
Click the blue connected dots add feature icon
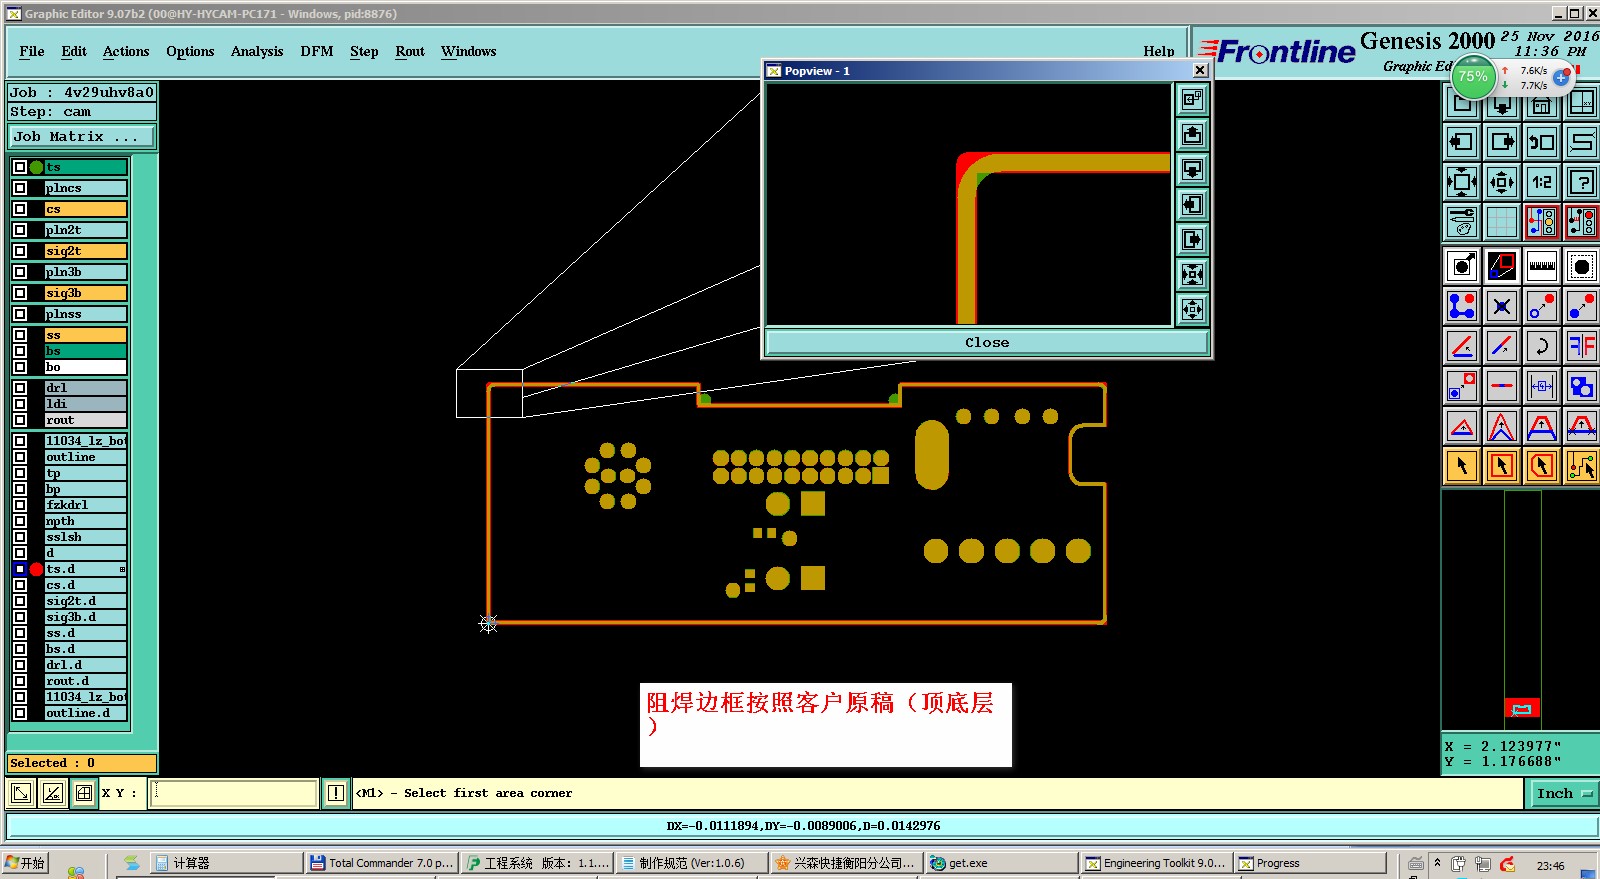pos(1462,306)
